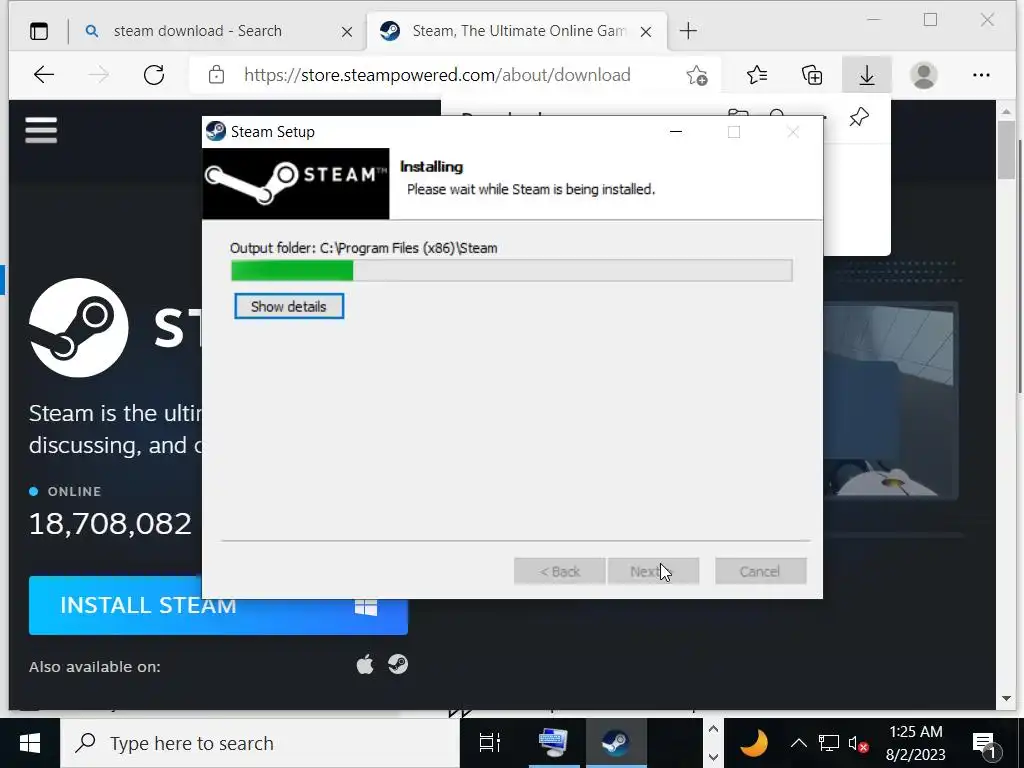Add this page to favorites
Viewport: 1024px width, 768px height.
[697, 75]
